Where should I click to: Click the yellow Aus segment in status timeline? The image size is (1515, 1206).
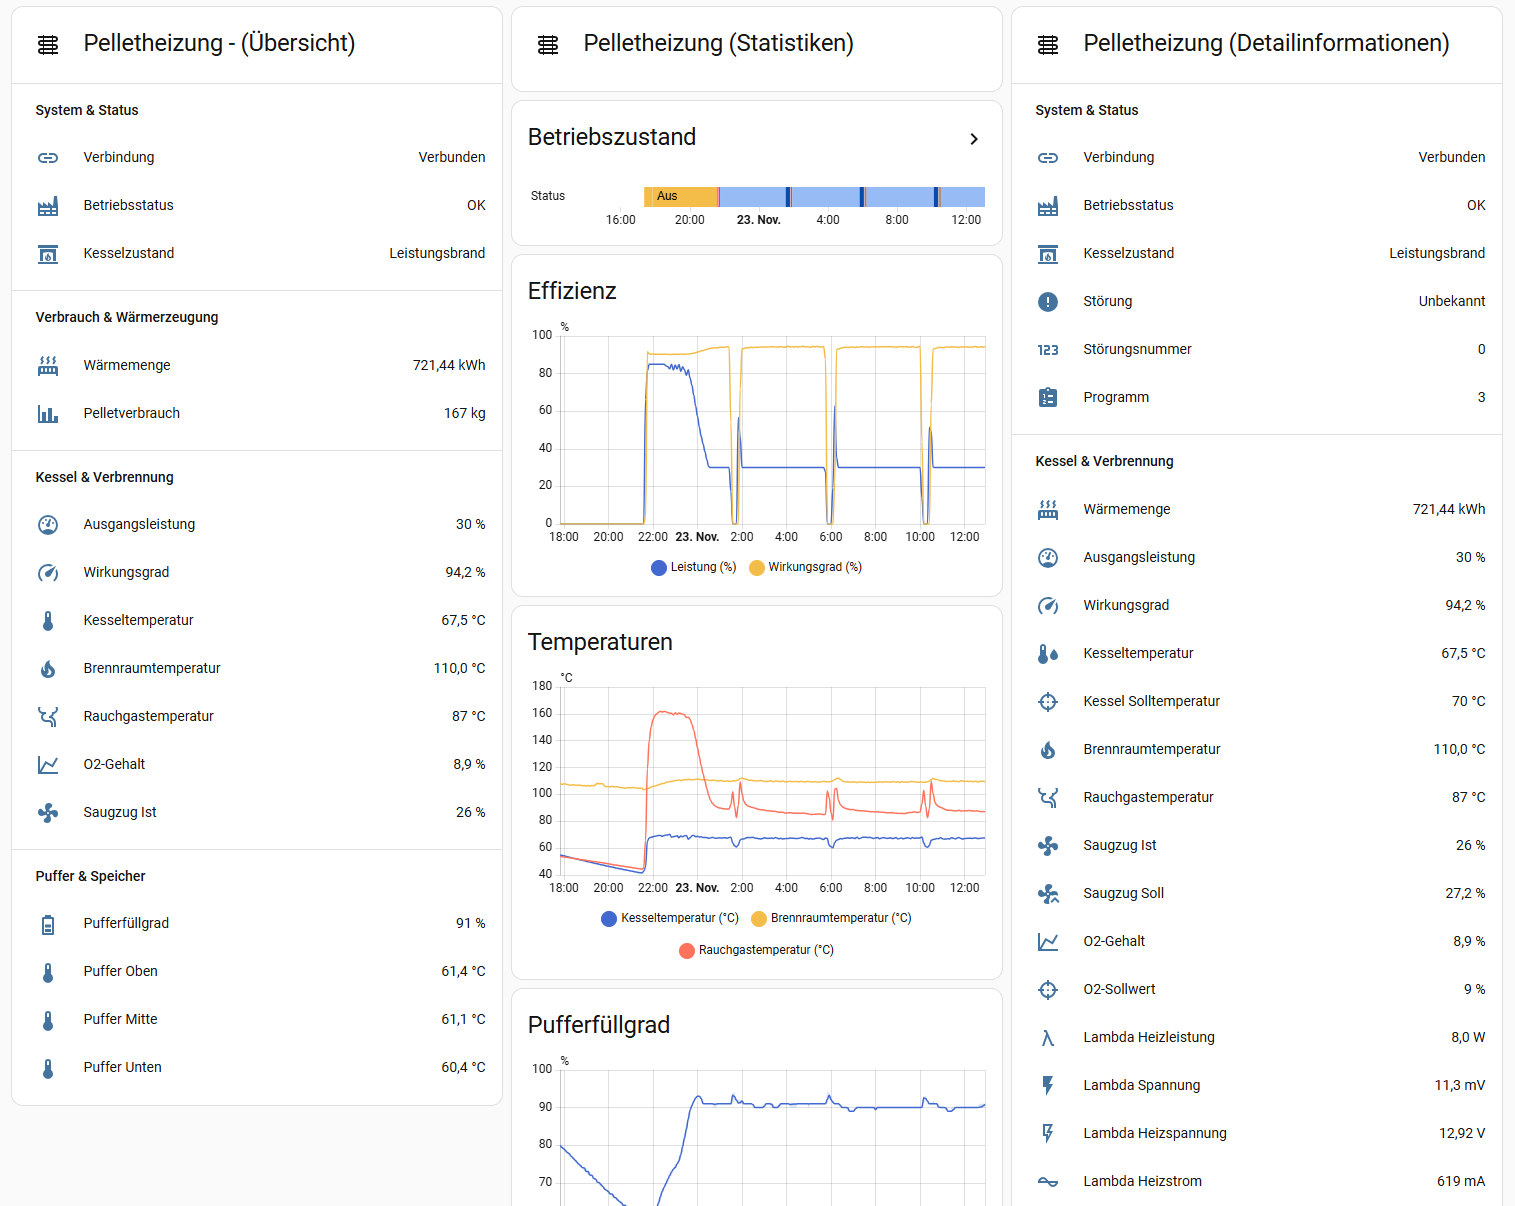(680, 197)
